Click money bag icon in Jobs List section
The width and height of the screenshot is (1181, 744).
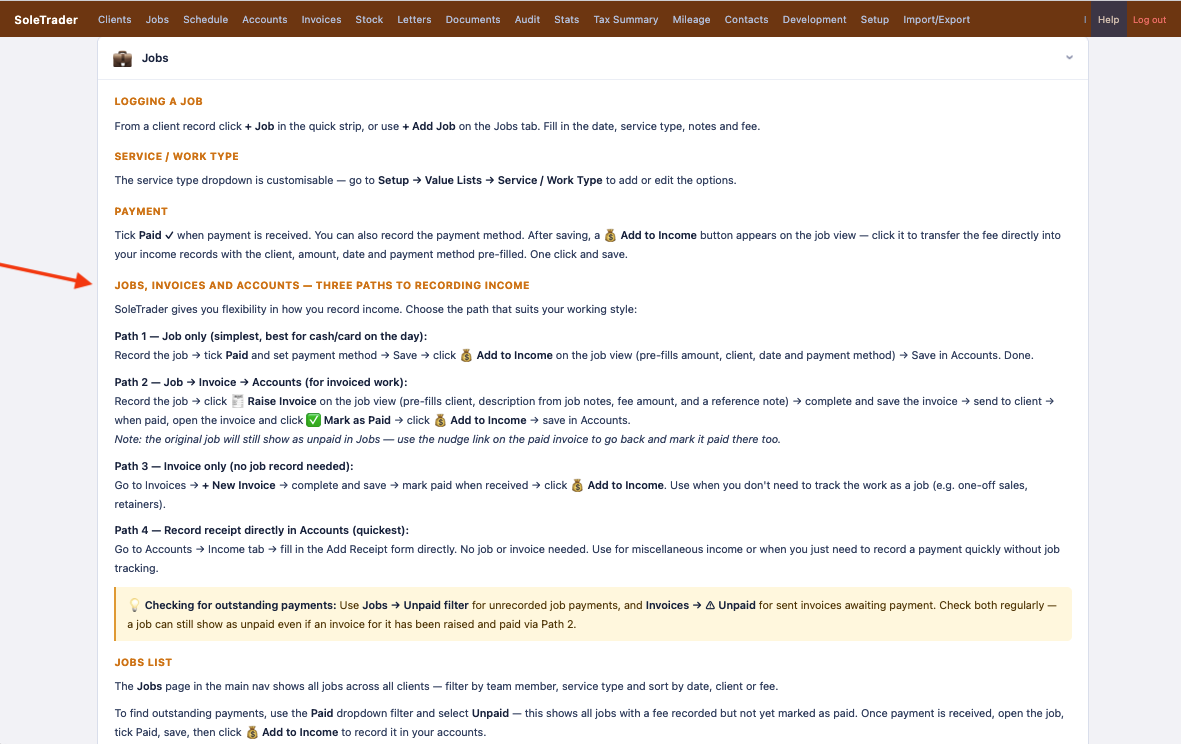point(252,733)
